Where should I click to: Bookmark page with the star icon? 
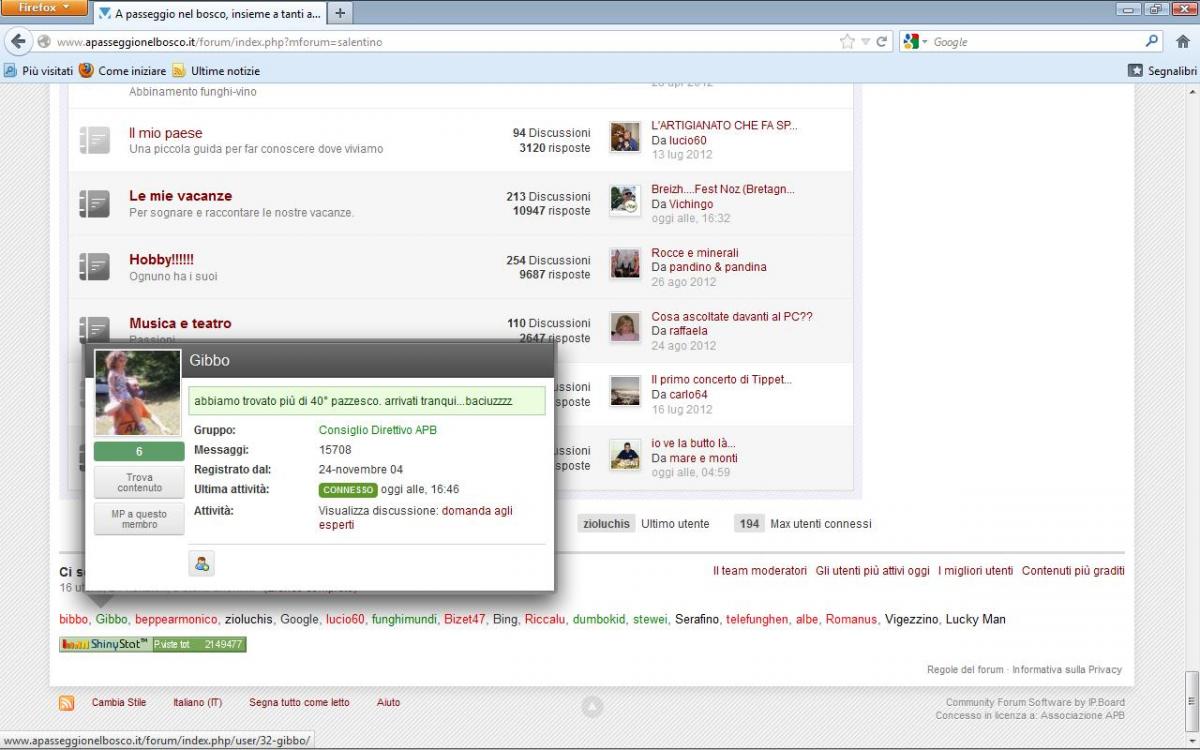point(848,42)
